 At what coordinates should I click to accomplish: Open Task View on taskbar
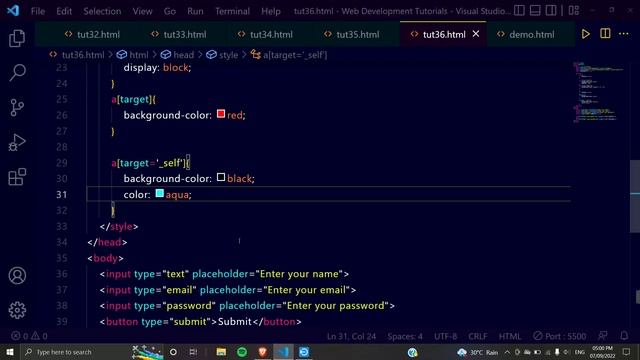coord(193,352)
